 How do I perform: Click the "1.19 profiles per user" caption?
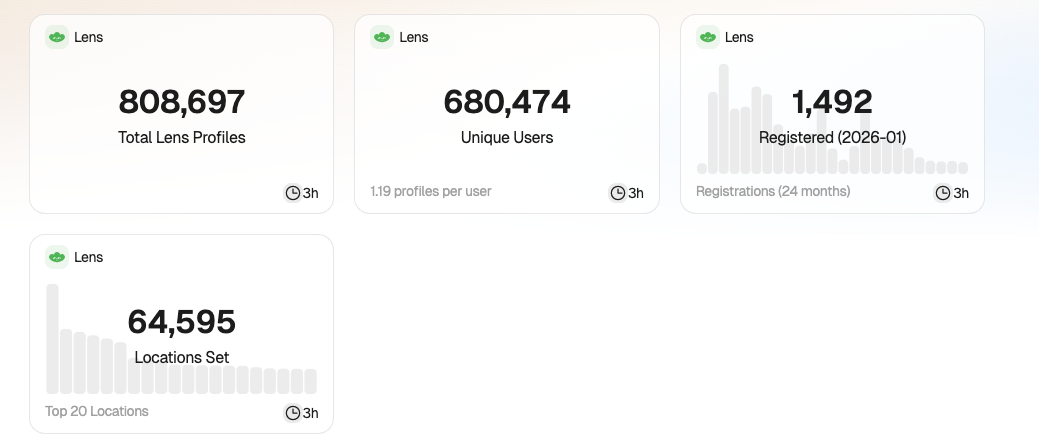coord(431,191)
